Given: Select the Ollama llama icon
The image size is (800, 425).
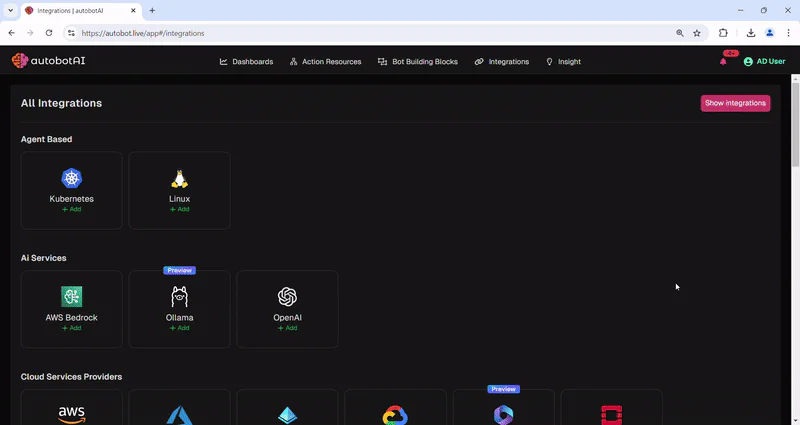Looking at the screenshot, I should point(180,296).
